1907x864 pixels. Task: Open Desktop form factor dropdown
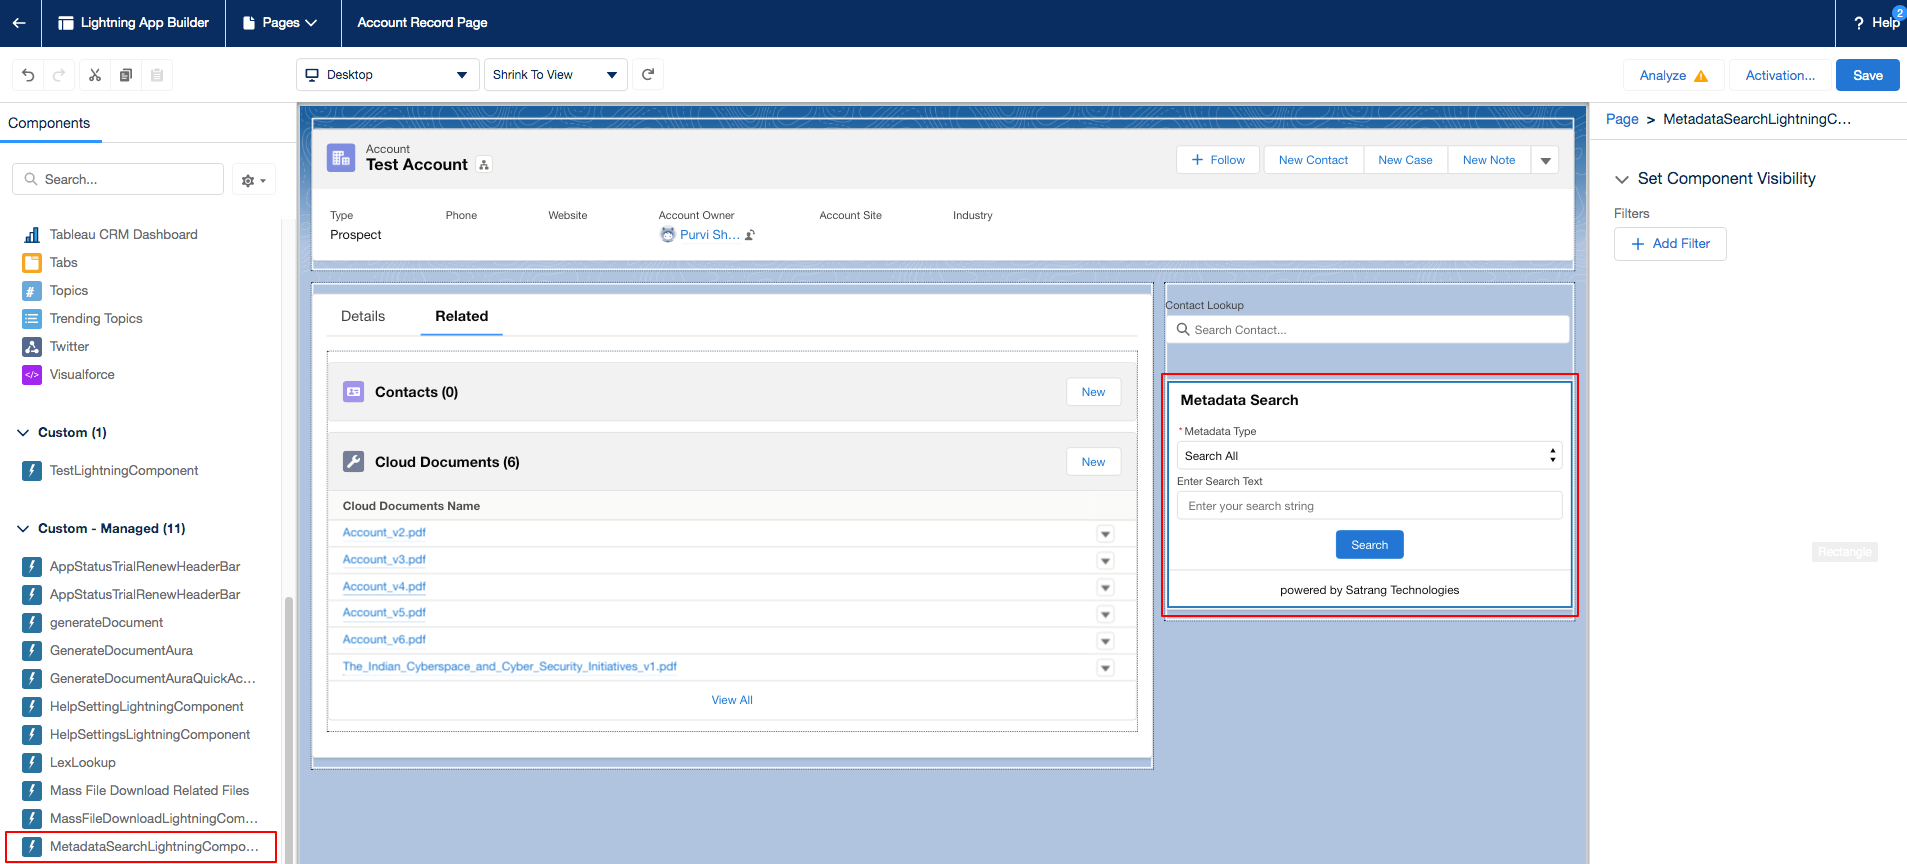[x=387, y=75]
